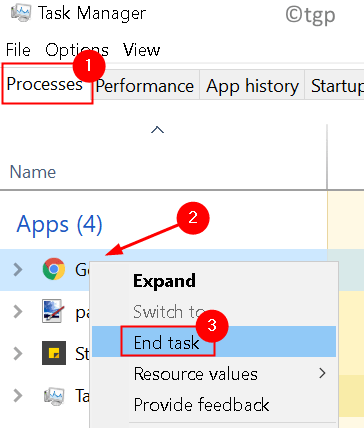Screen dimensions: 364x428
Task: Expand the Google Chrome process row
Action: (18, 269)
